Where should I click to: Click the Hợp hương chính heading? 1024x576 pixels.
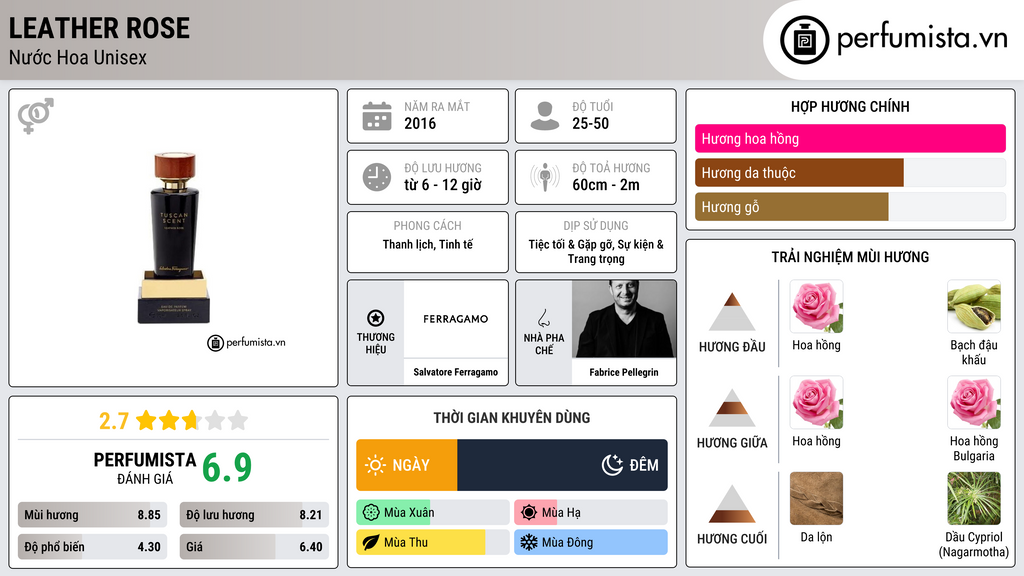pos(850,106)
